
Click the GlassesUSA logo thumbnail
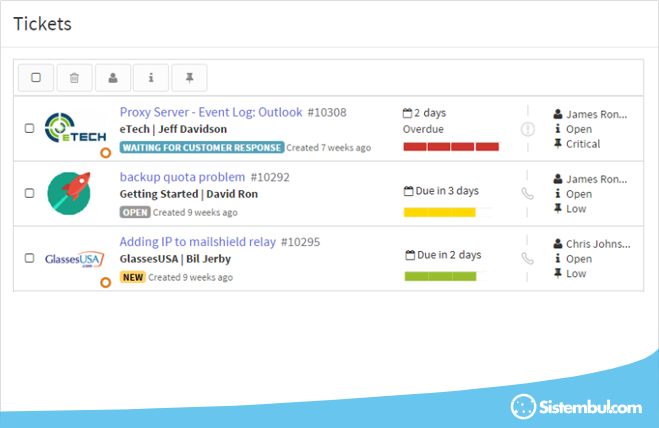click(x=75, y=258)
